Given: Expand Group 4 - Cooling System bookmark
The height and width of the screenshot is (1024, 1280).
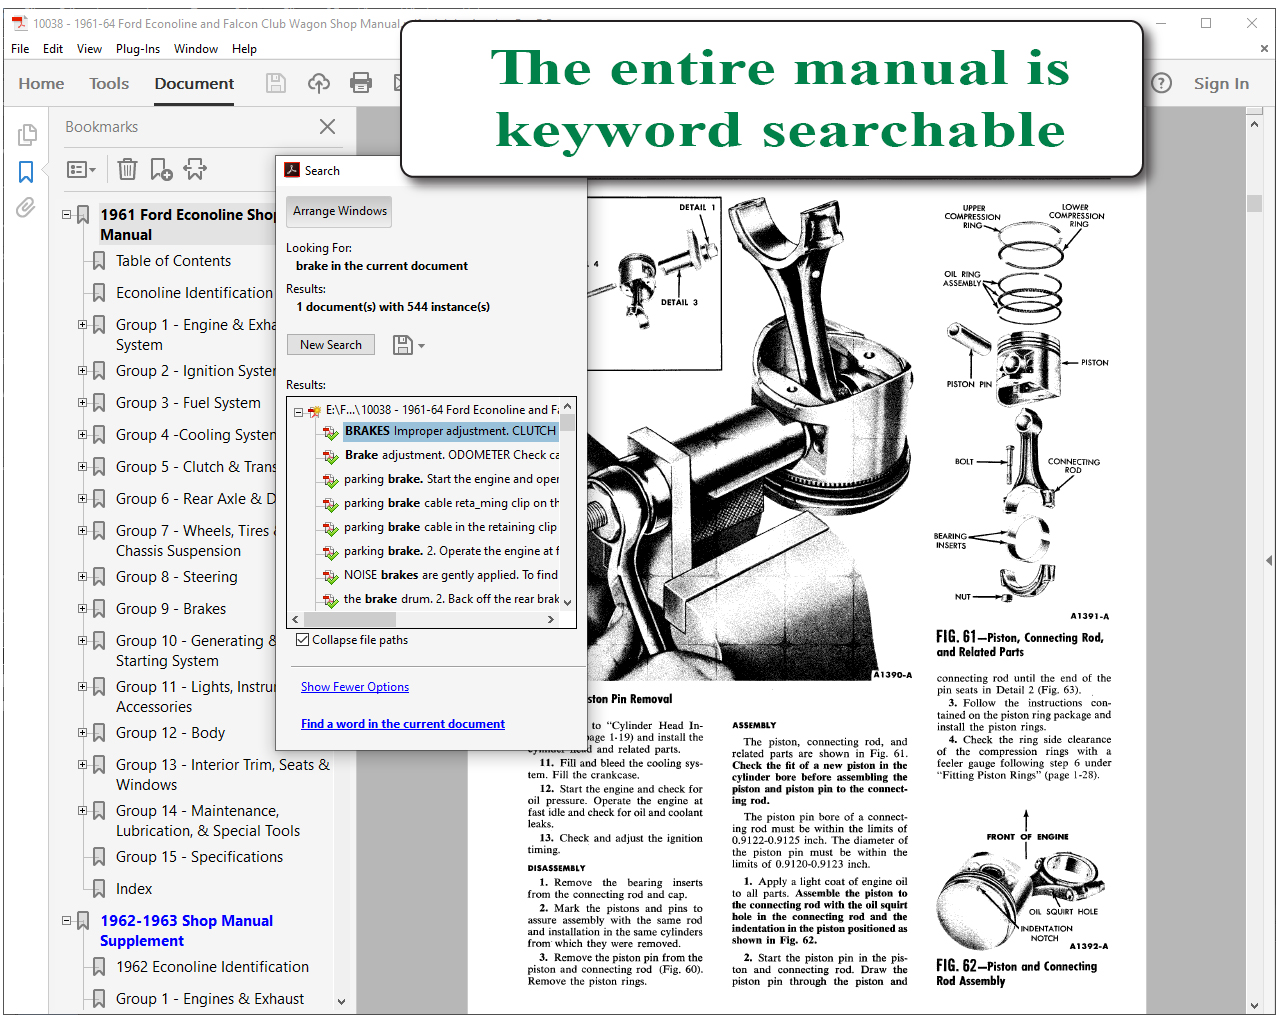Looking at the screenshot, I should [83, 434].
